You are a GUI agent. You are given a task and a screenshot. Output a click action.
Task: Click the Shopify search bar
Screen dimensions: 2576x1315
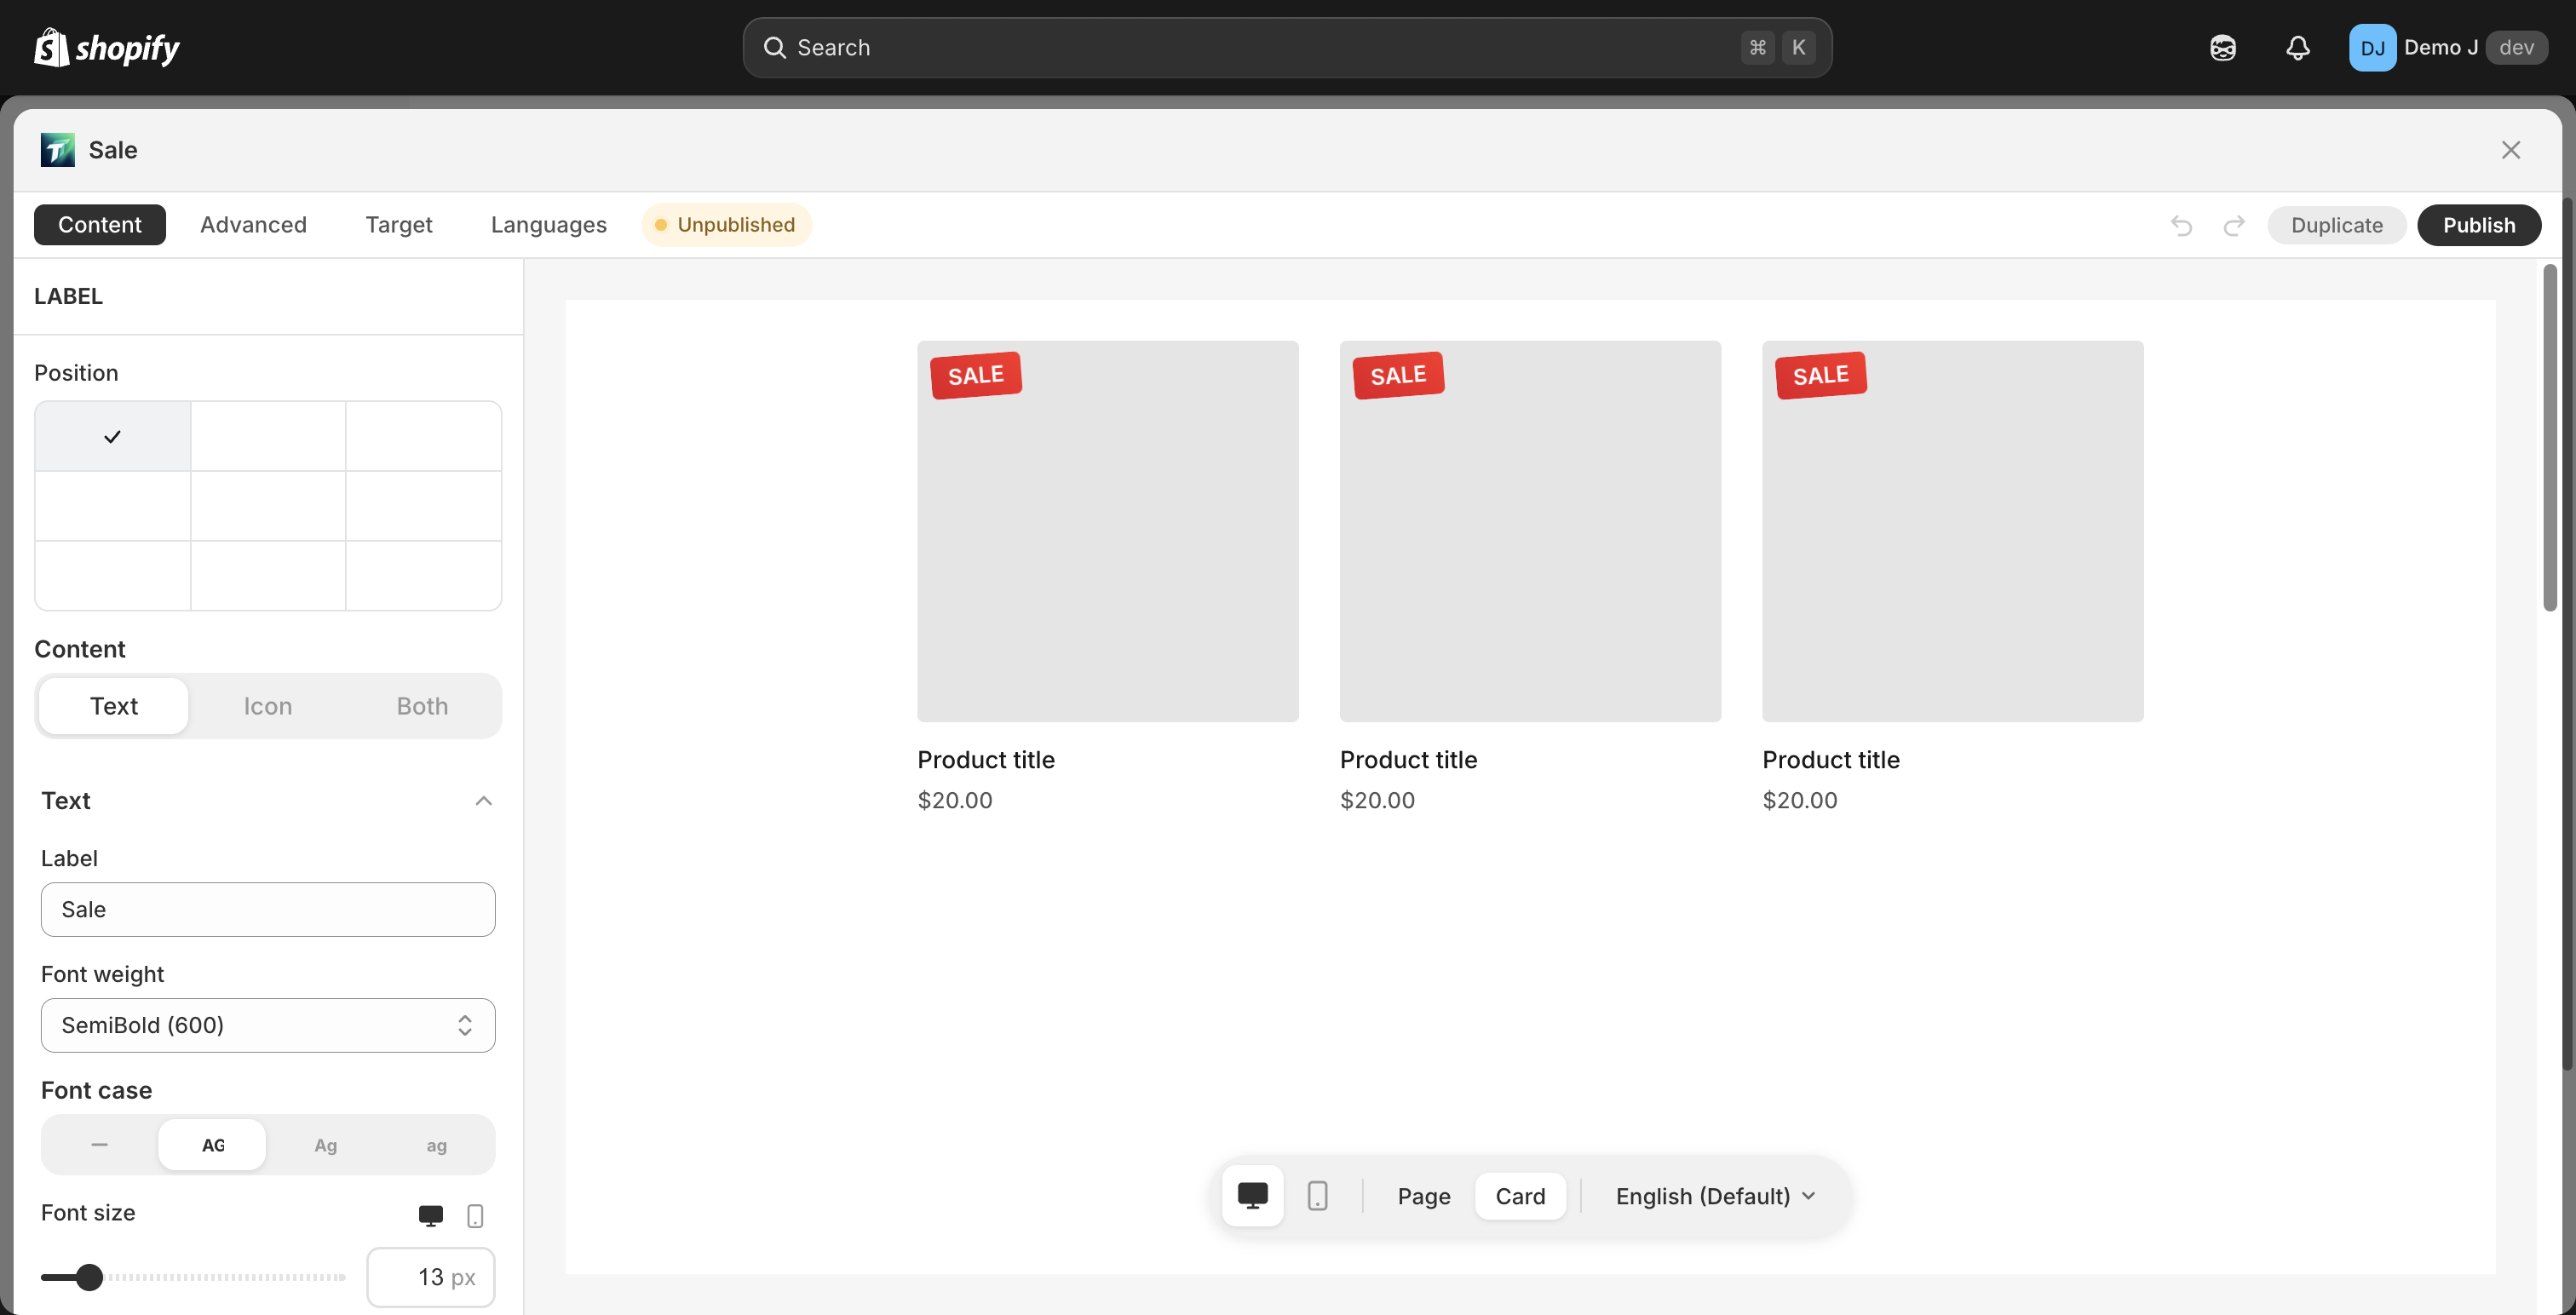point(1287,47)
